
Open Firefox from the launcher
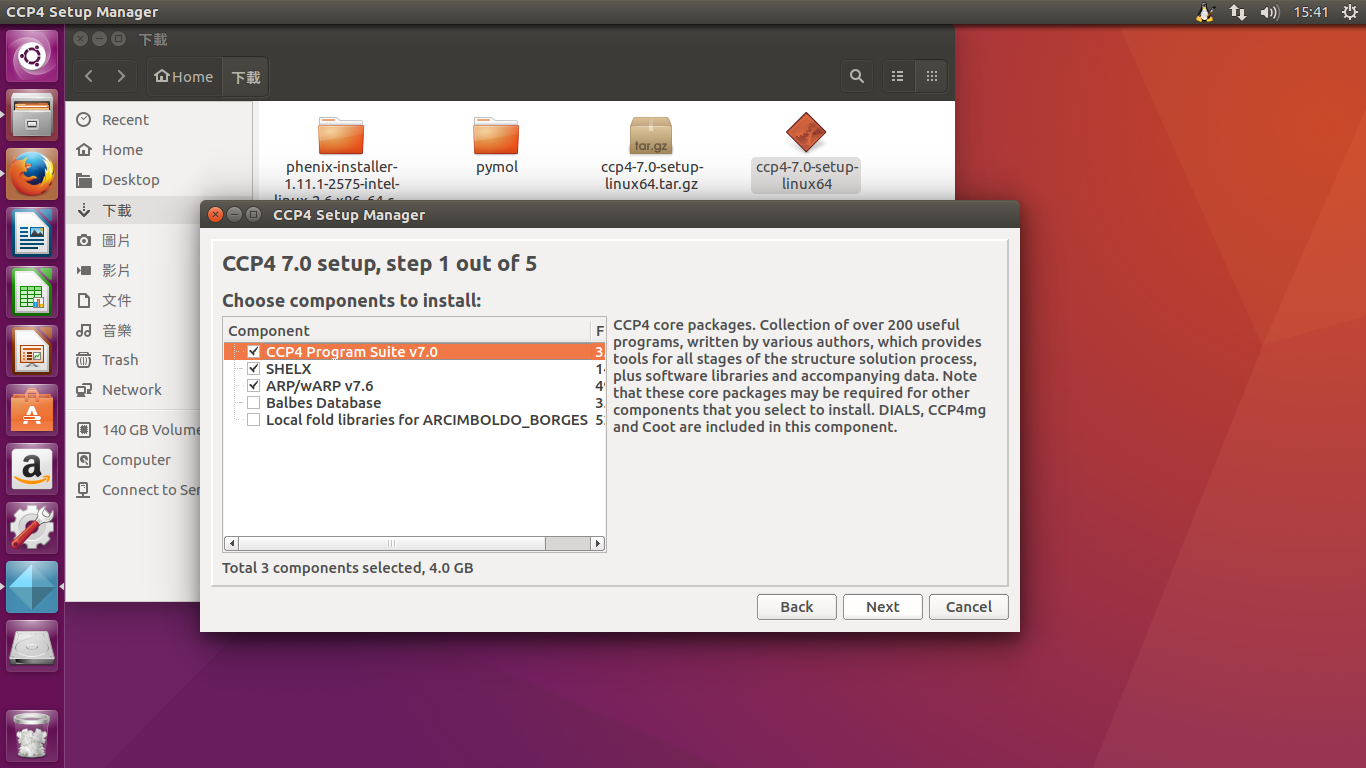(32, 173)
